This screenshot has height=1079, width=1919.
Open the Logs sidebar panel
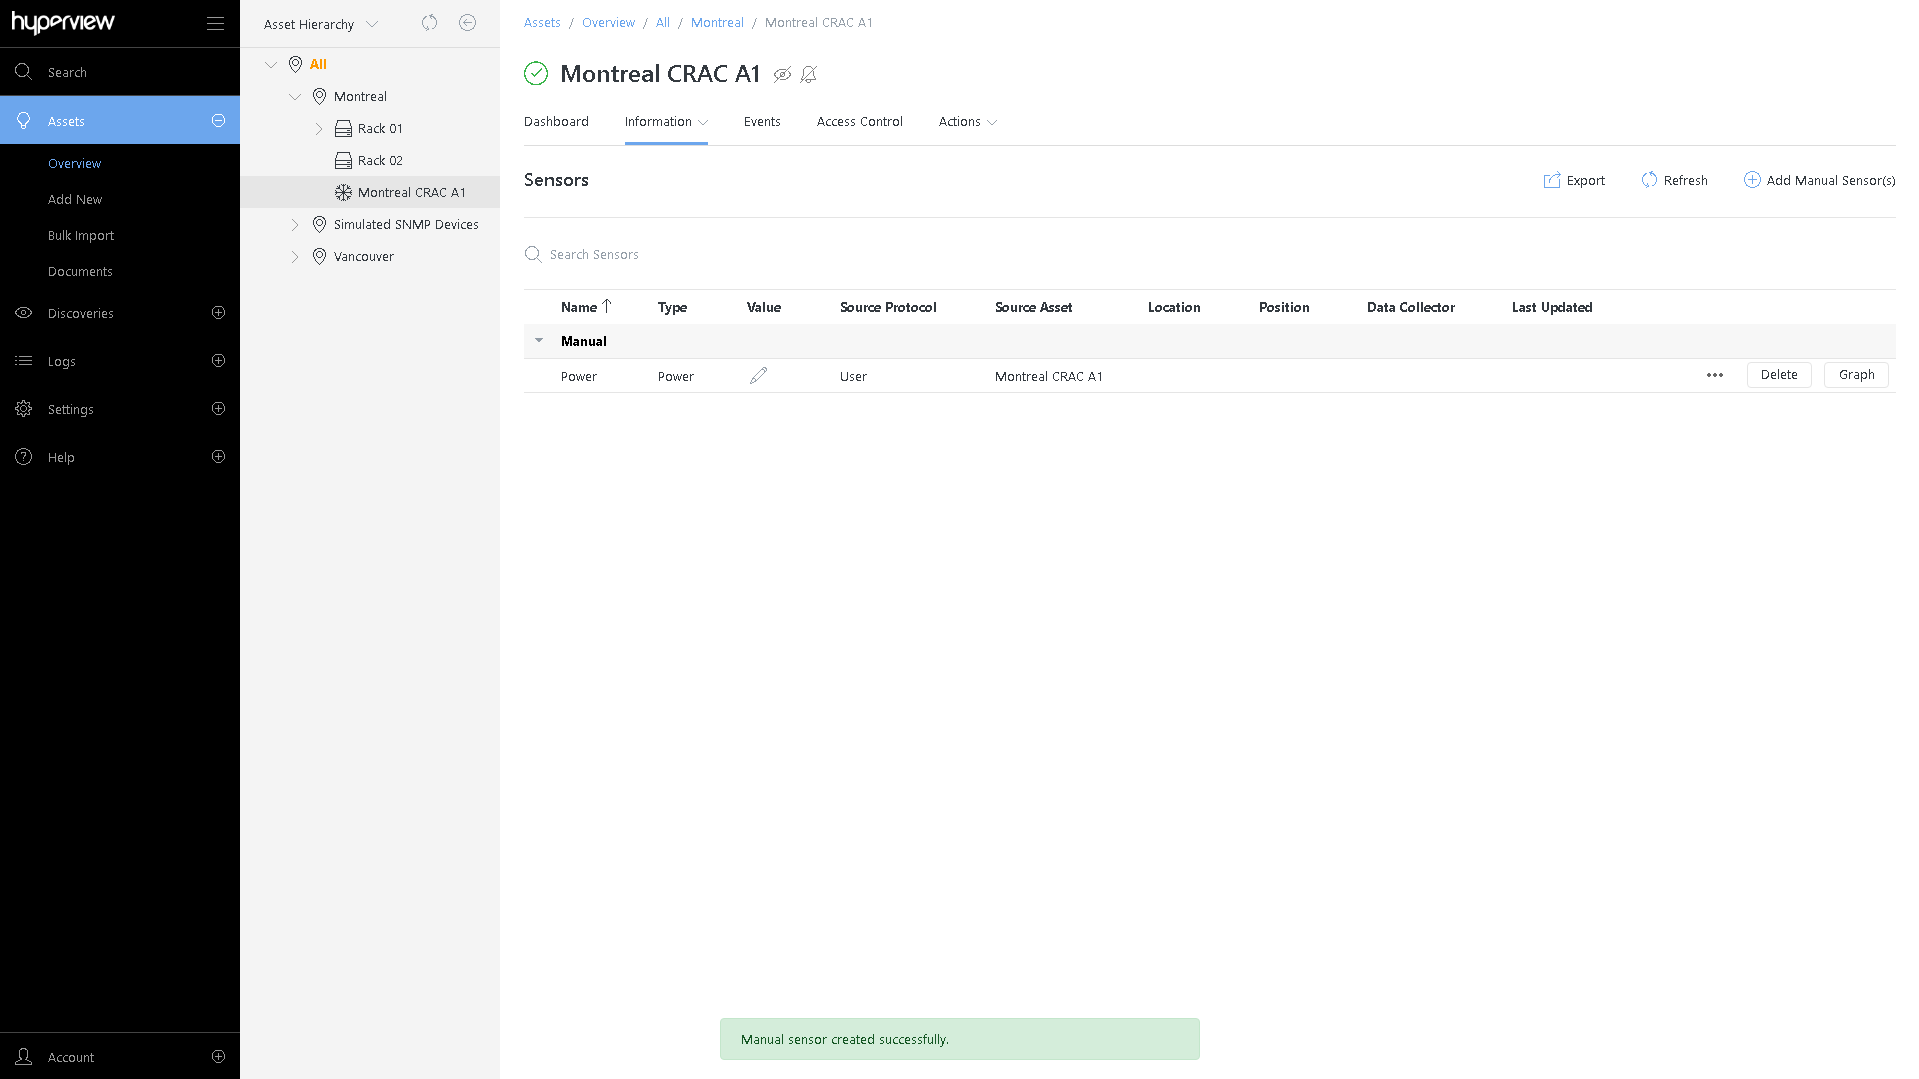pyautogui.click(x=24, y=361)
